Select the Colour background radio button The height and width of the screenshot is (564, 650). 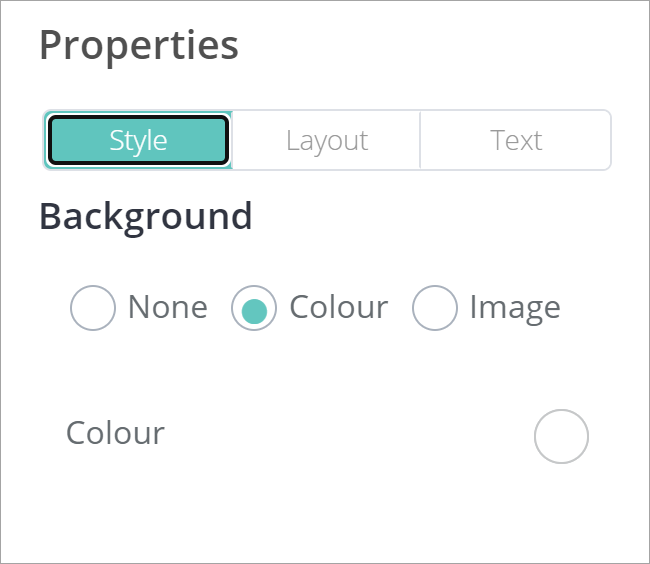tap(254, 308)
